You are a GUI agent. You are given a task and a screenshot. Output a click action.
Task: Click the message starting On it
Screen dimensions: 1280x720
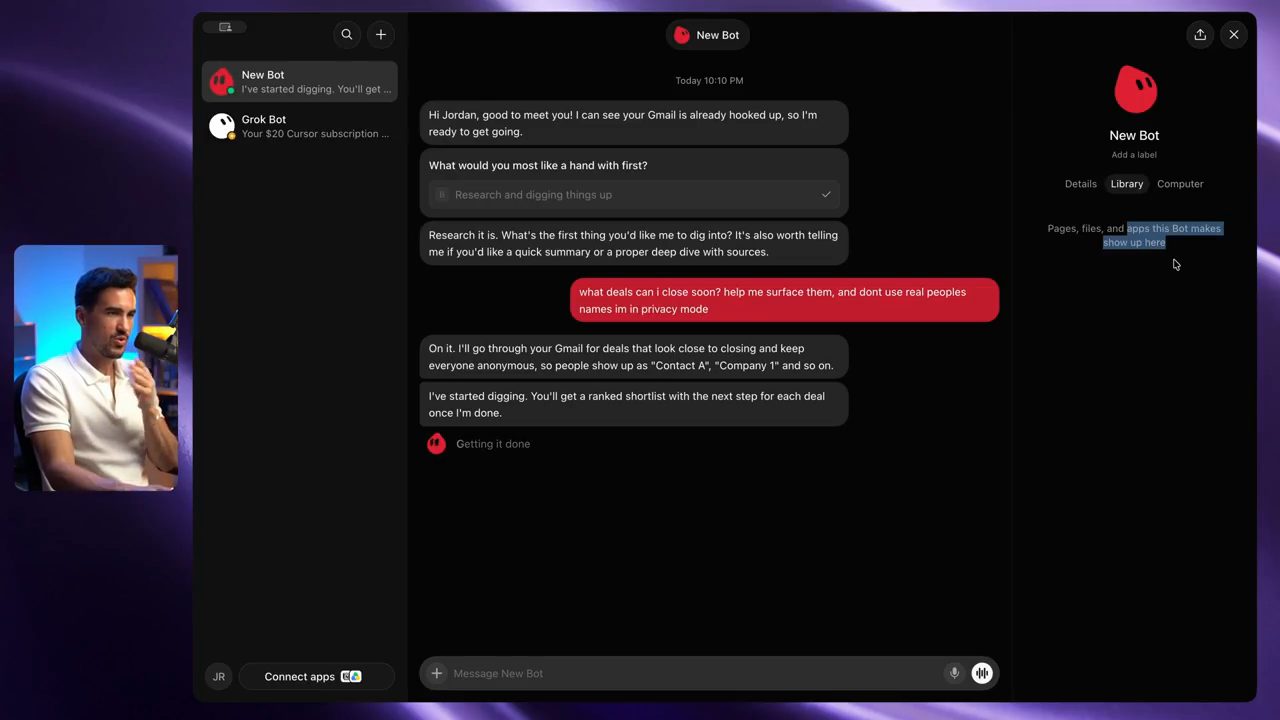tap(634, 357)
